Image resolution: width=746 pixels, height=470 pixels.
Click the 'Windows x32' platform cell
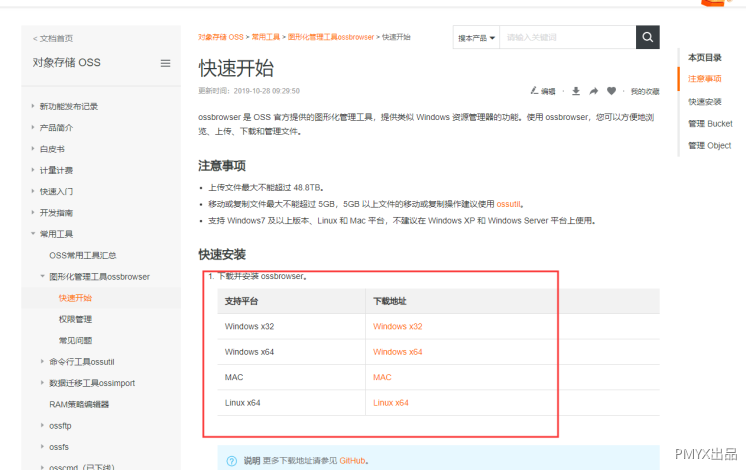click(249, 326)
